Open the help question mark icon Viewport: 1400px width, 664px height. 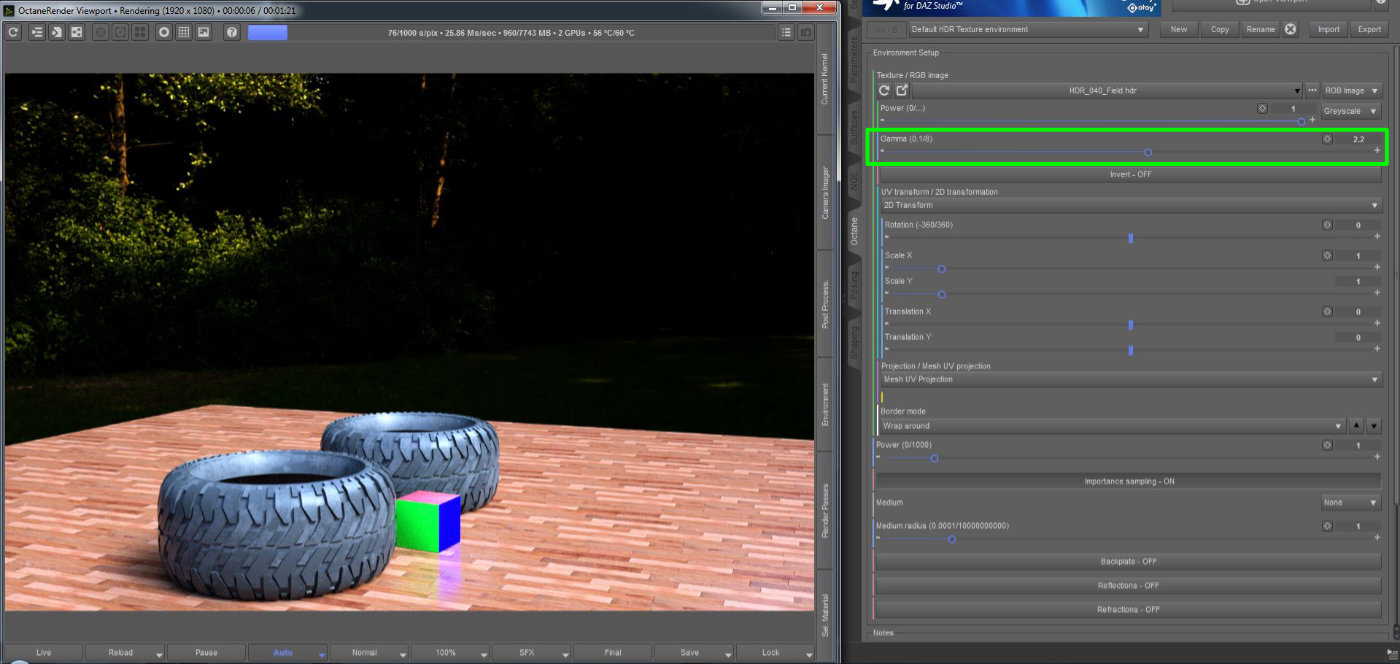[x=232, y=32]
